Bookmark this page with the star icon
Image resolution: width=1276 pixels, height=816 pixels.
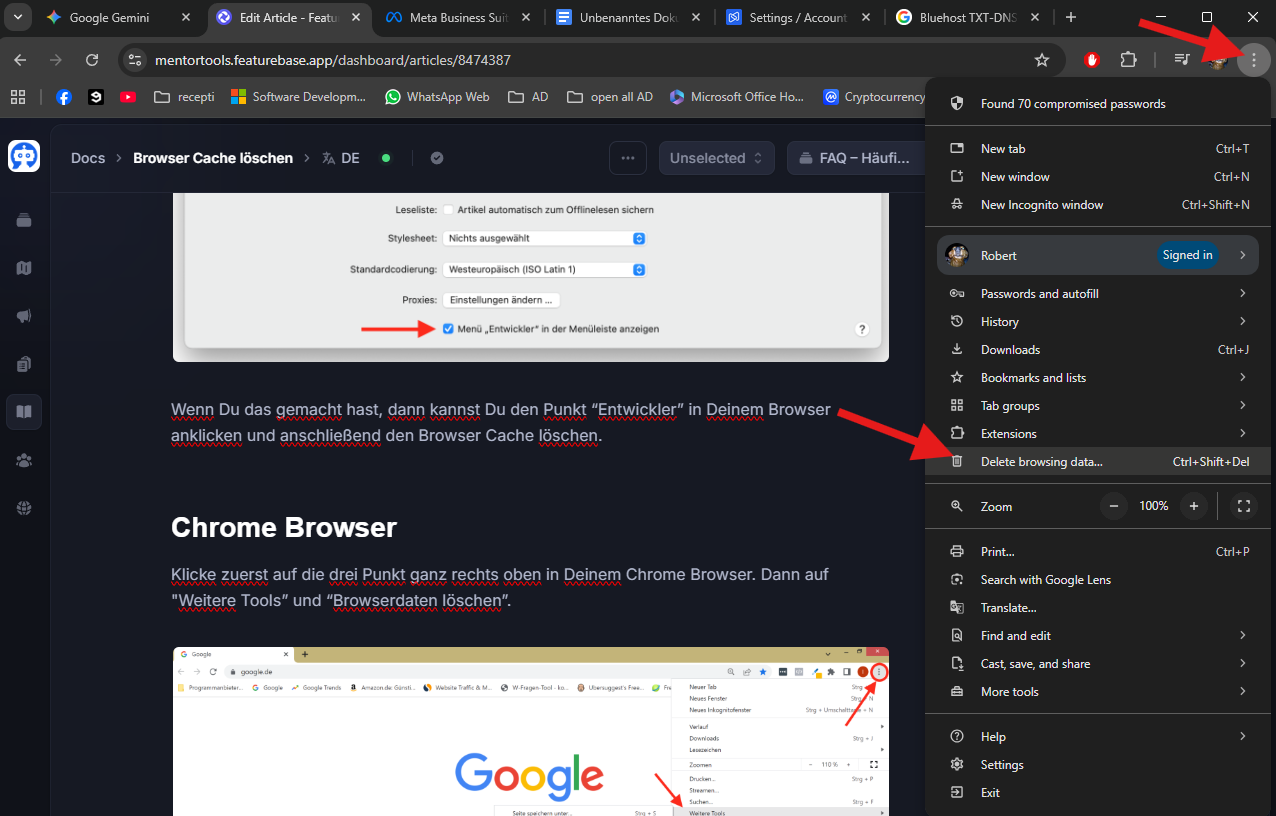pos(1042,60)
